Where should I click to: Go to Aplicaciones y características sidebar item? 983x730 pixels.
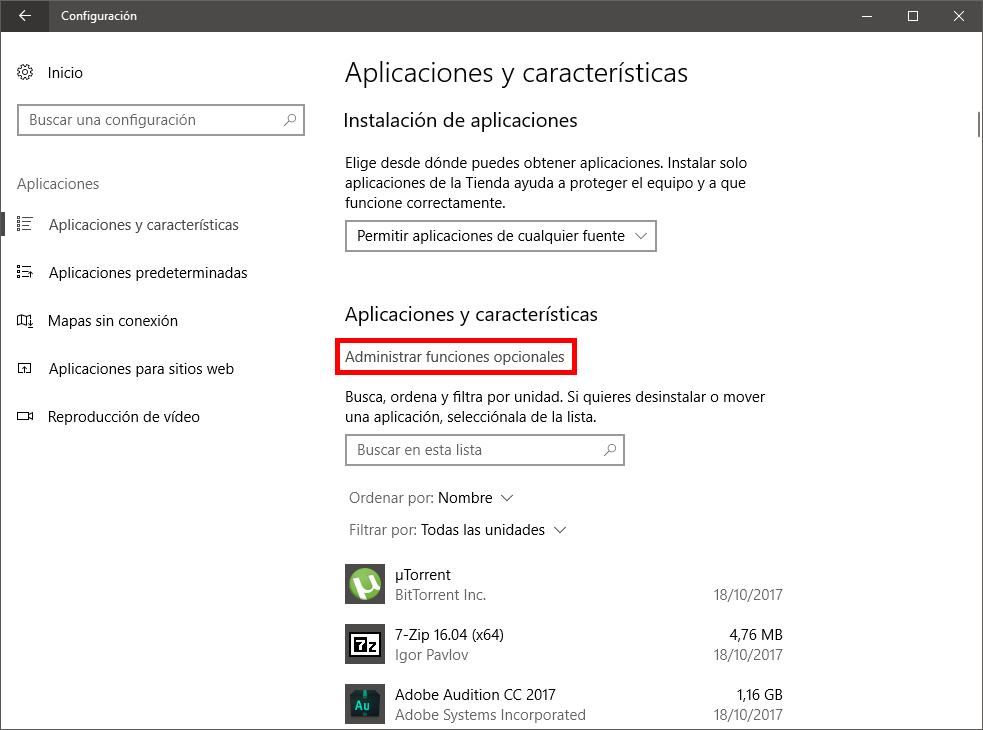pyautogui.click(x=143, y=225)
